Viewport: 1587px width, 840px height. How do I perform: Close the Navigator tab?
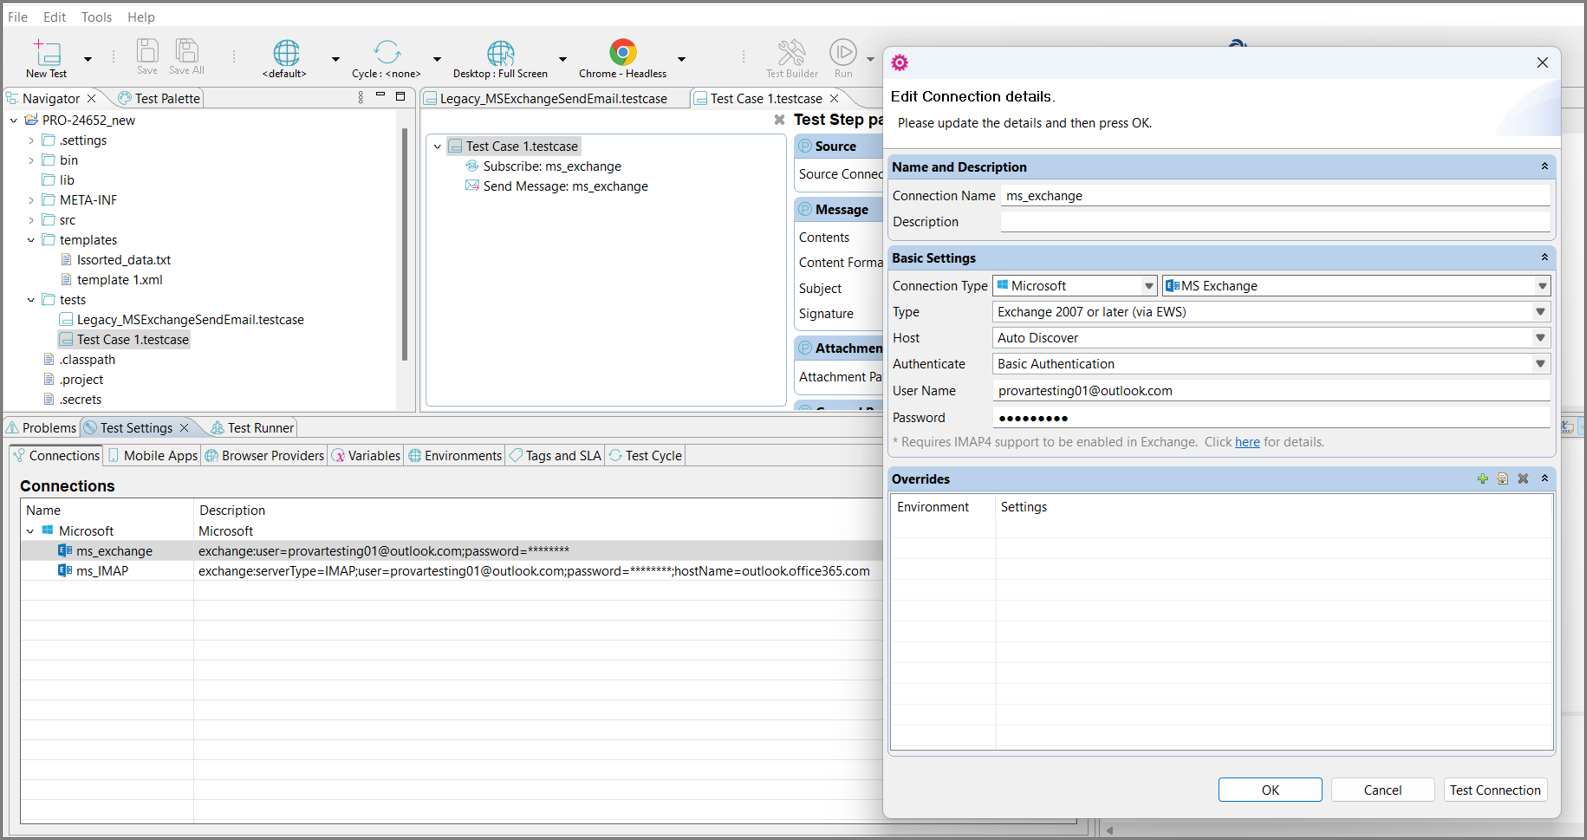click(x=92, y=98)
